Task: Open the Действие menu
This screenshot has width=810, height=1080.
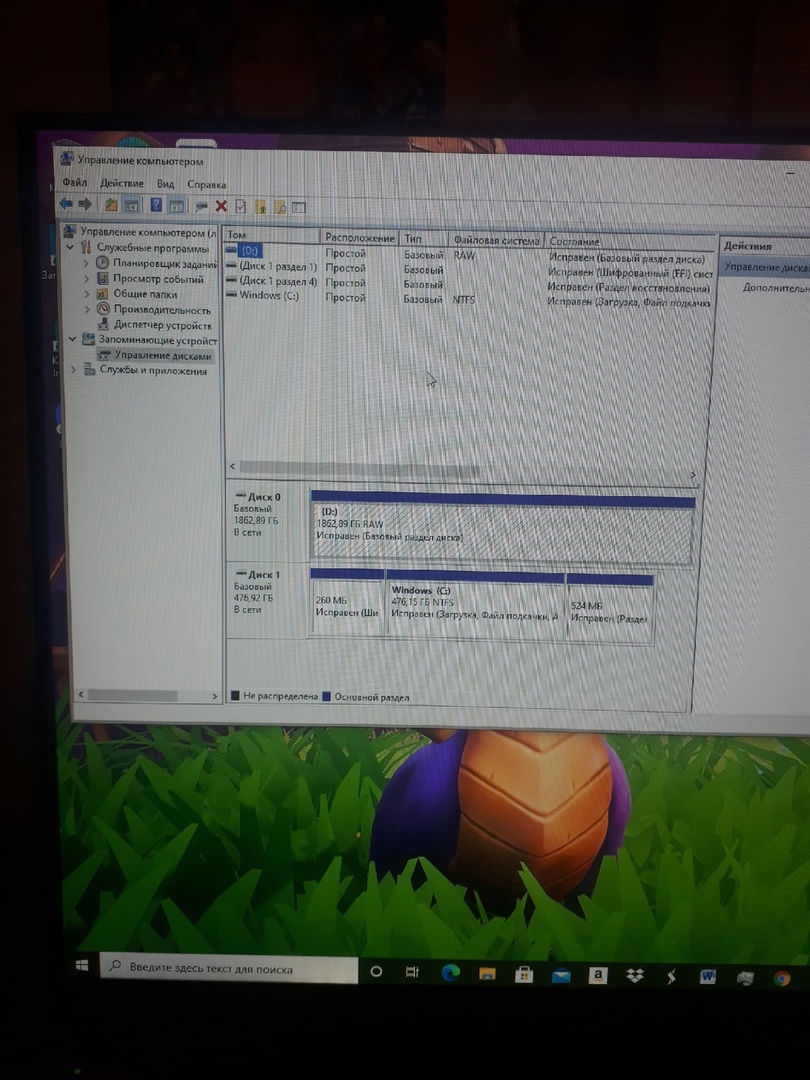Action: pos(121,183)
